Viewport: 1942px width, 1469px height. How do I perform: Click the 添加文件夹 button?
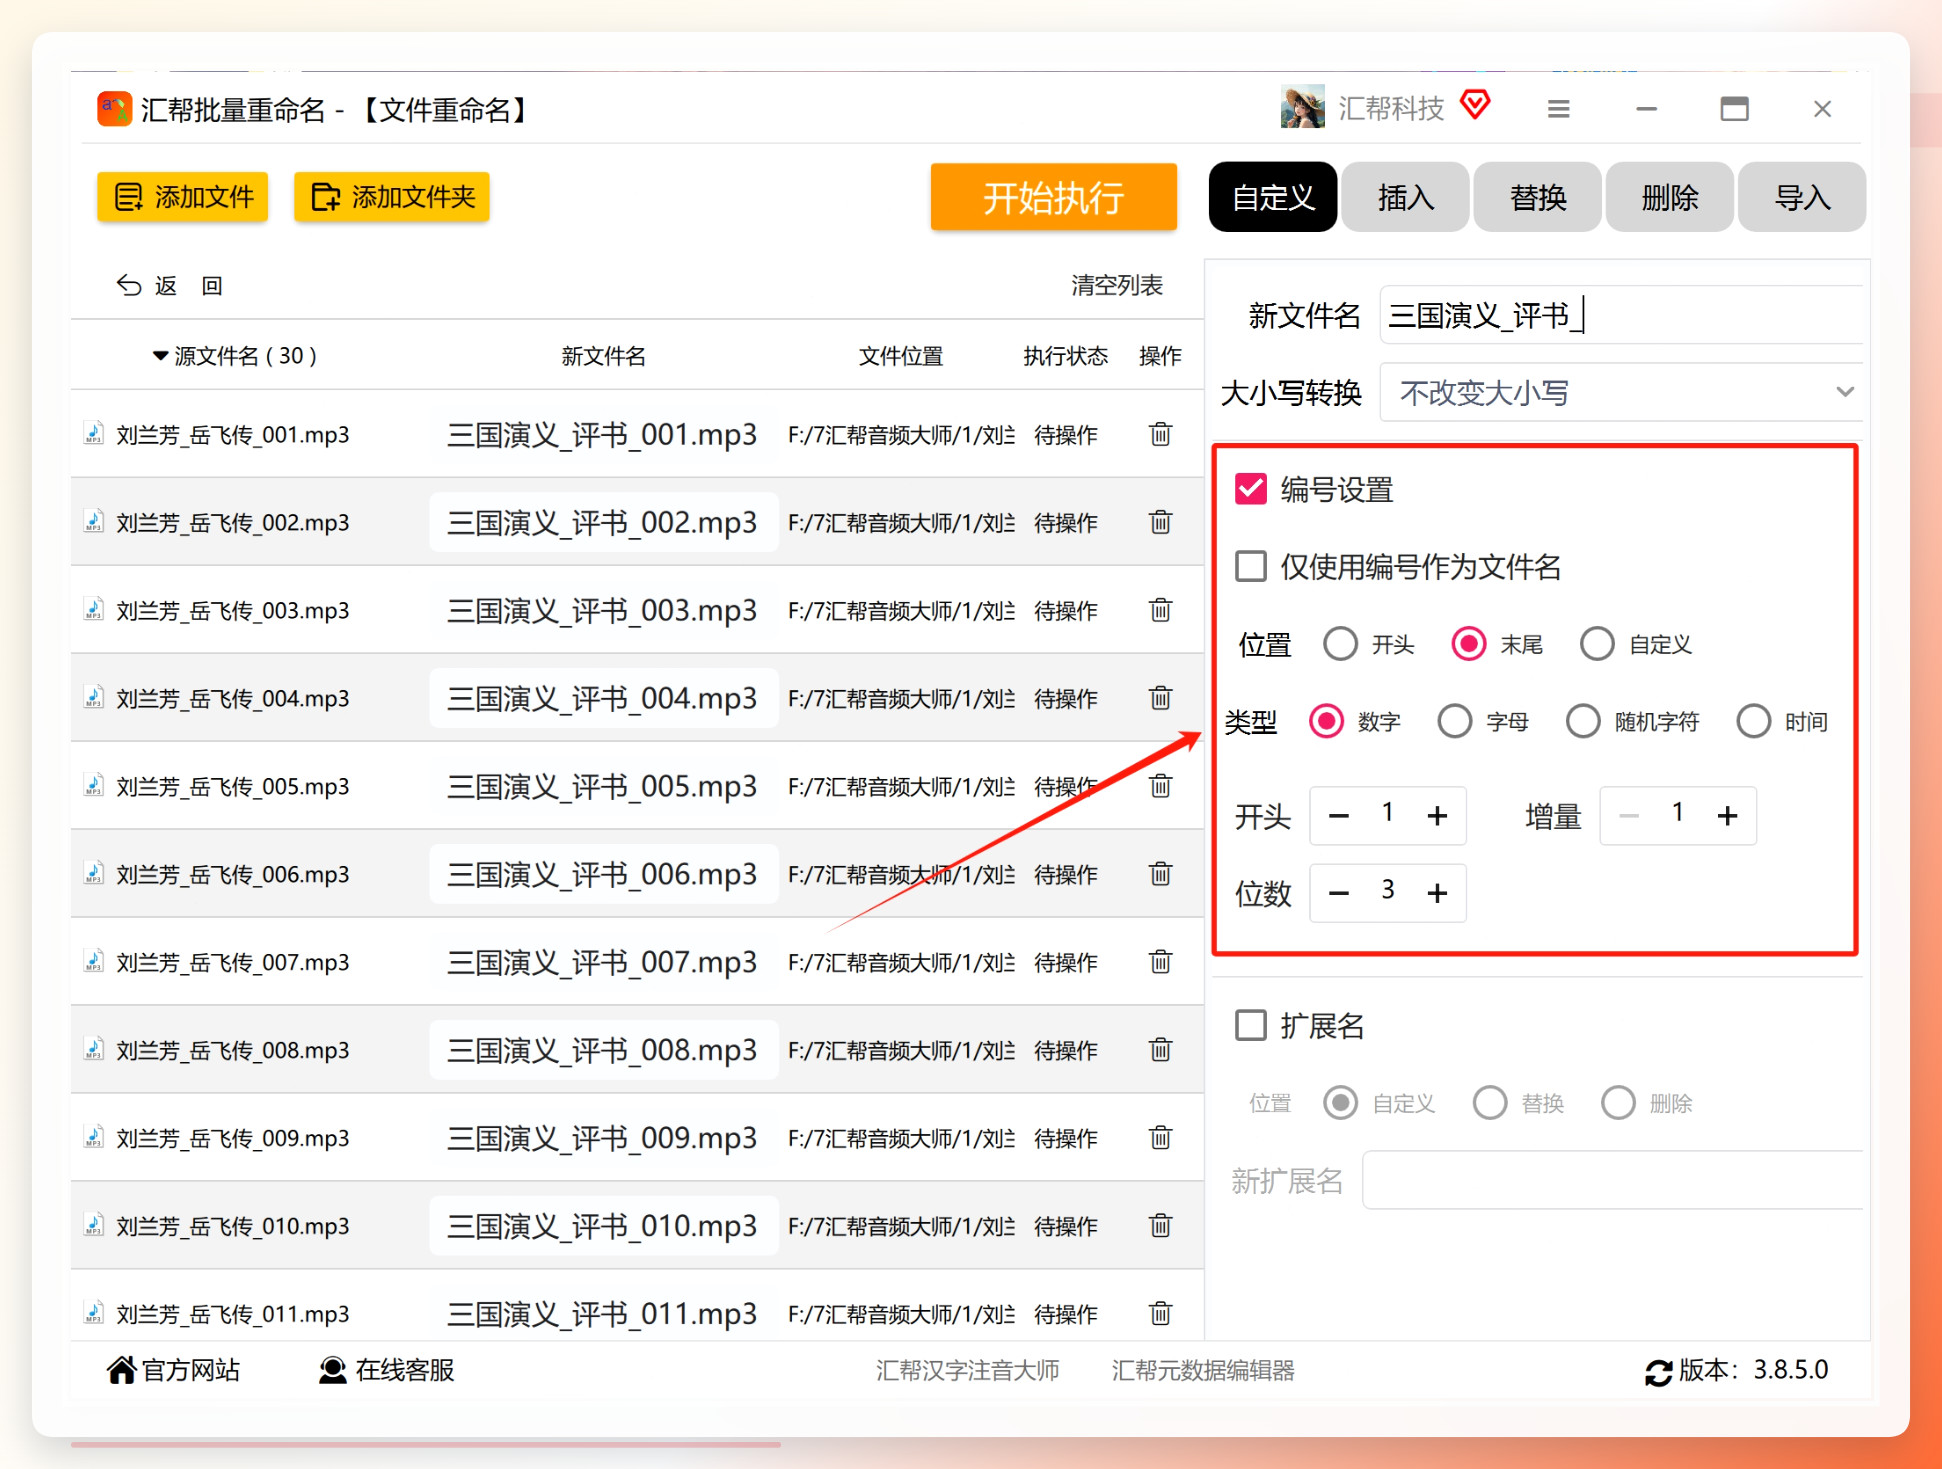(391, 197)
